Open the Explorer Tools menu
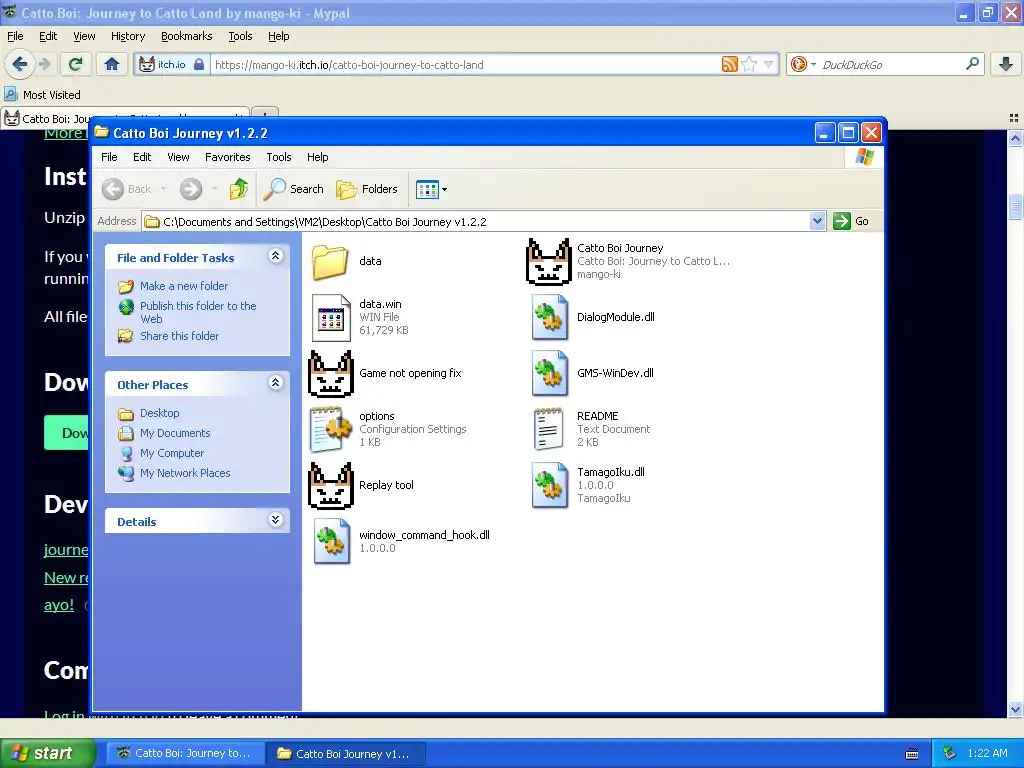This screenshot has height=768, width=1024. coord(278,157)
